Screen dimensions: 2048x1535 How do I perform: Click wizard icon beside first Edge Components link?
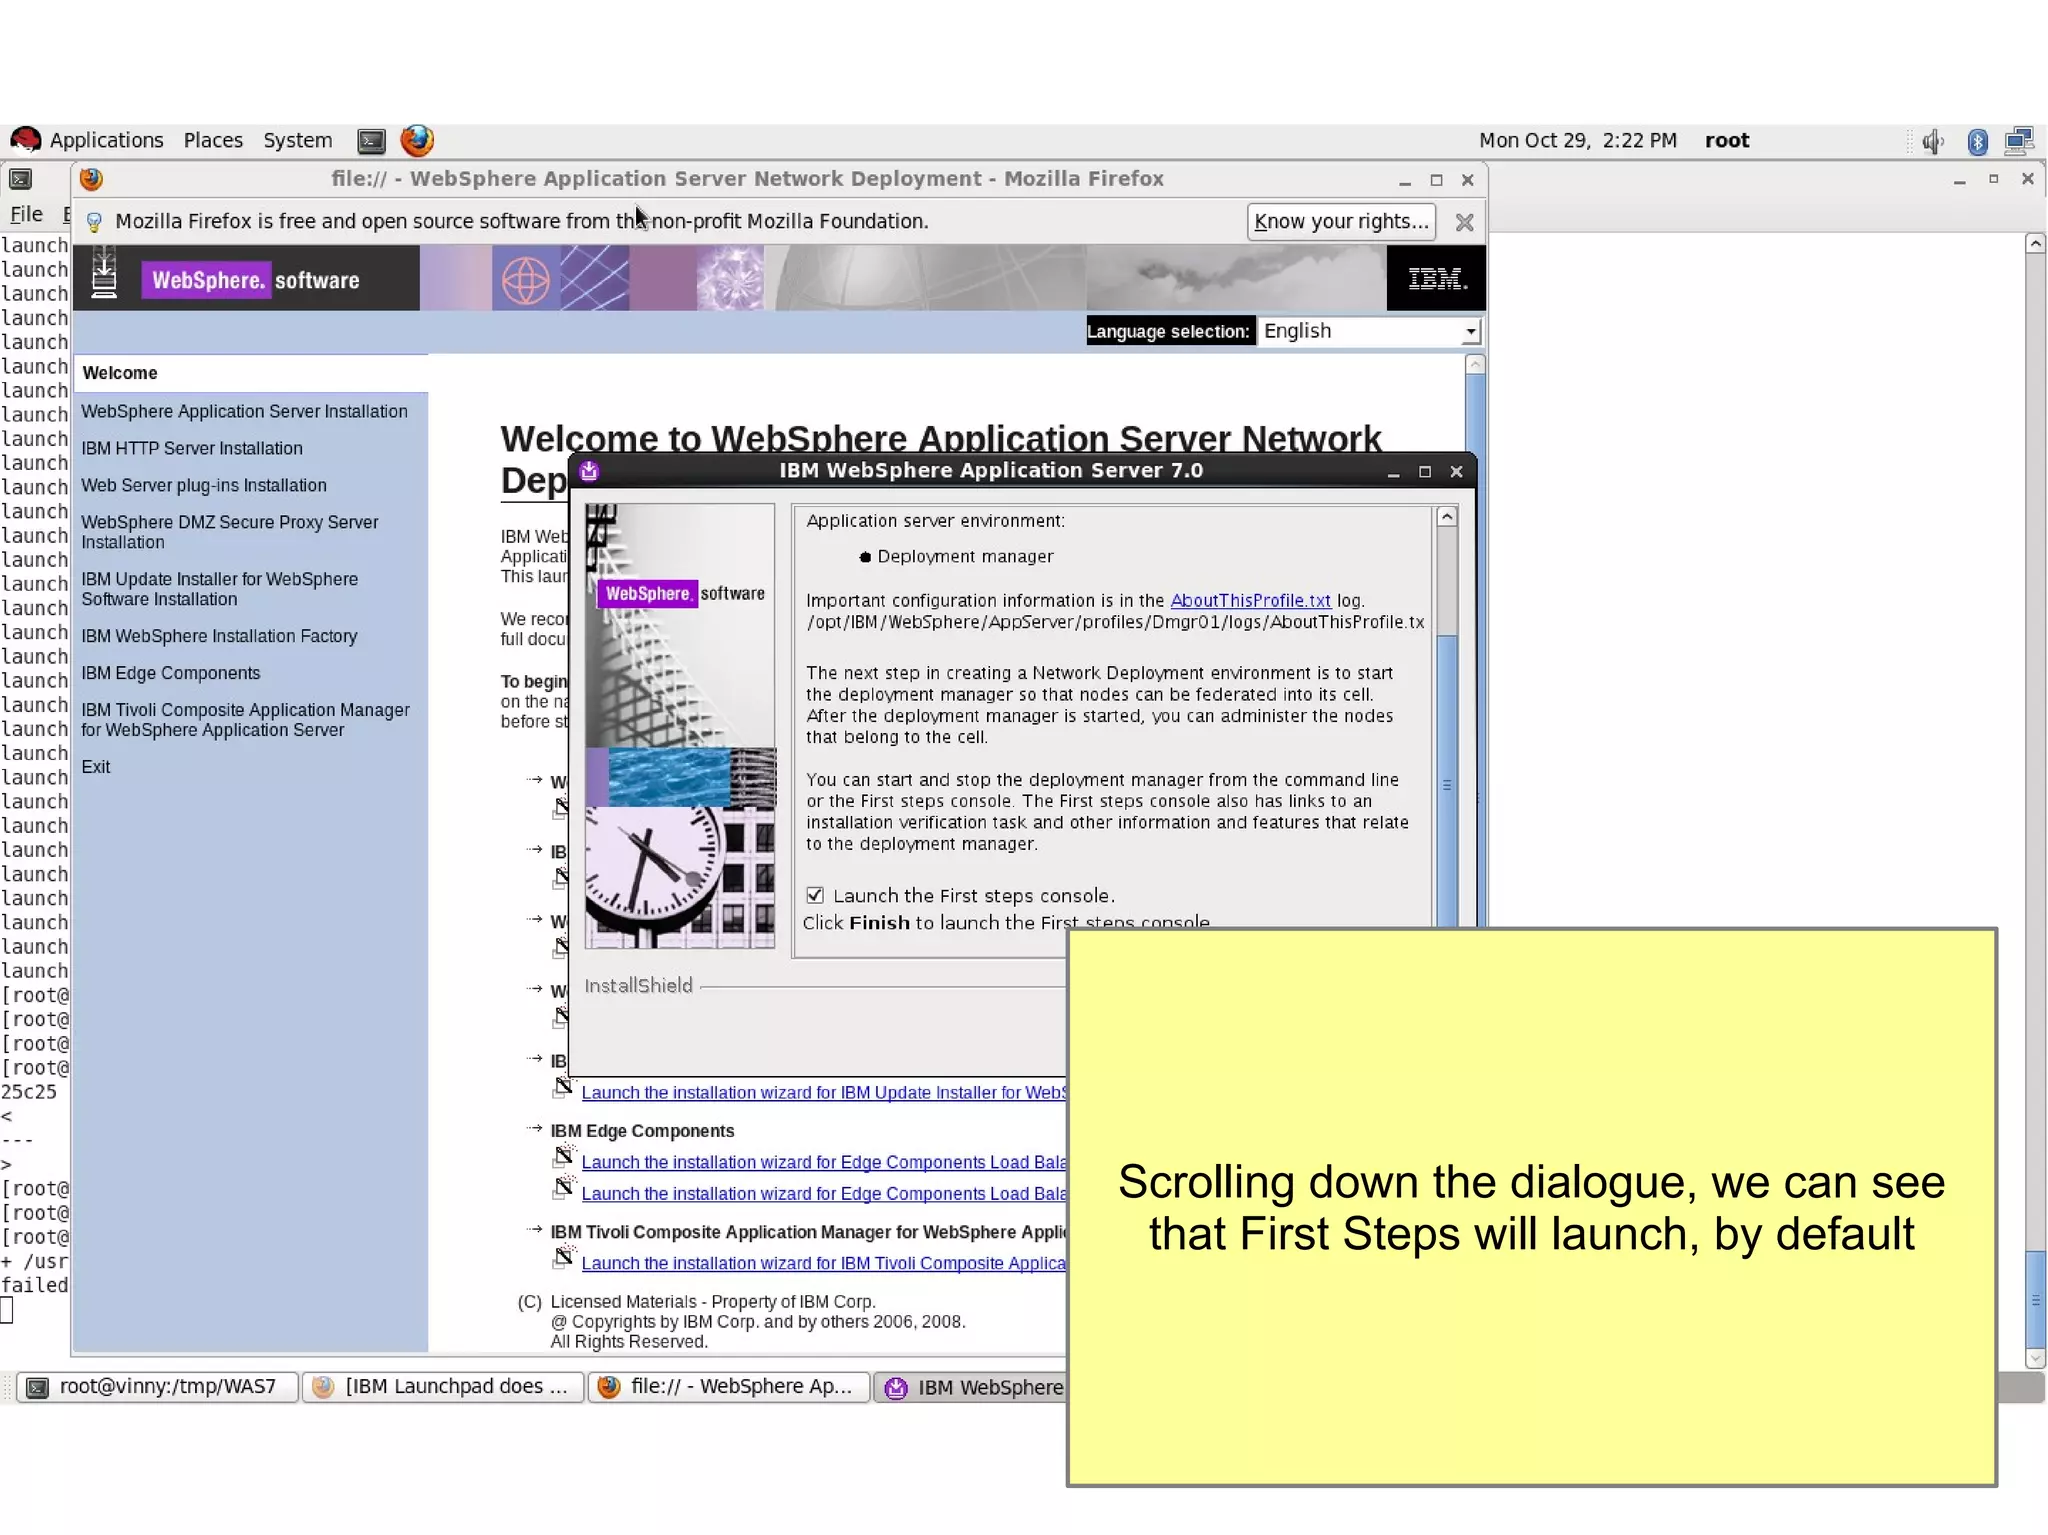pyautogui.click(x=564, y=1157)
